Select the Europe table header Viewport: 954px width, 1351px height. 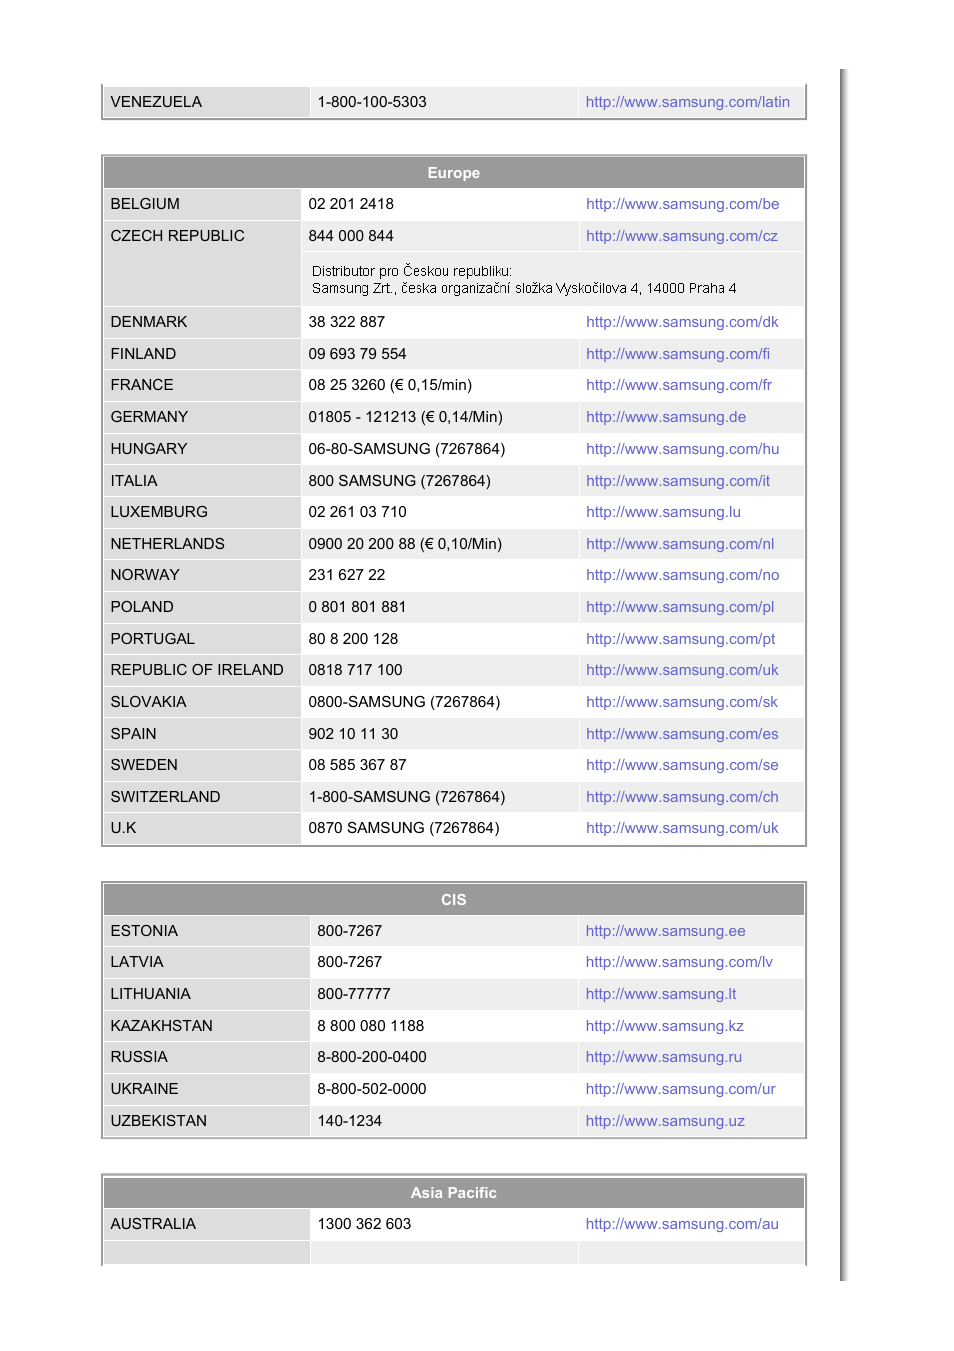[454, 173]
